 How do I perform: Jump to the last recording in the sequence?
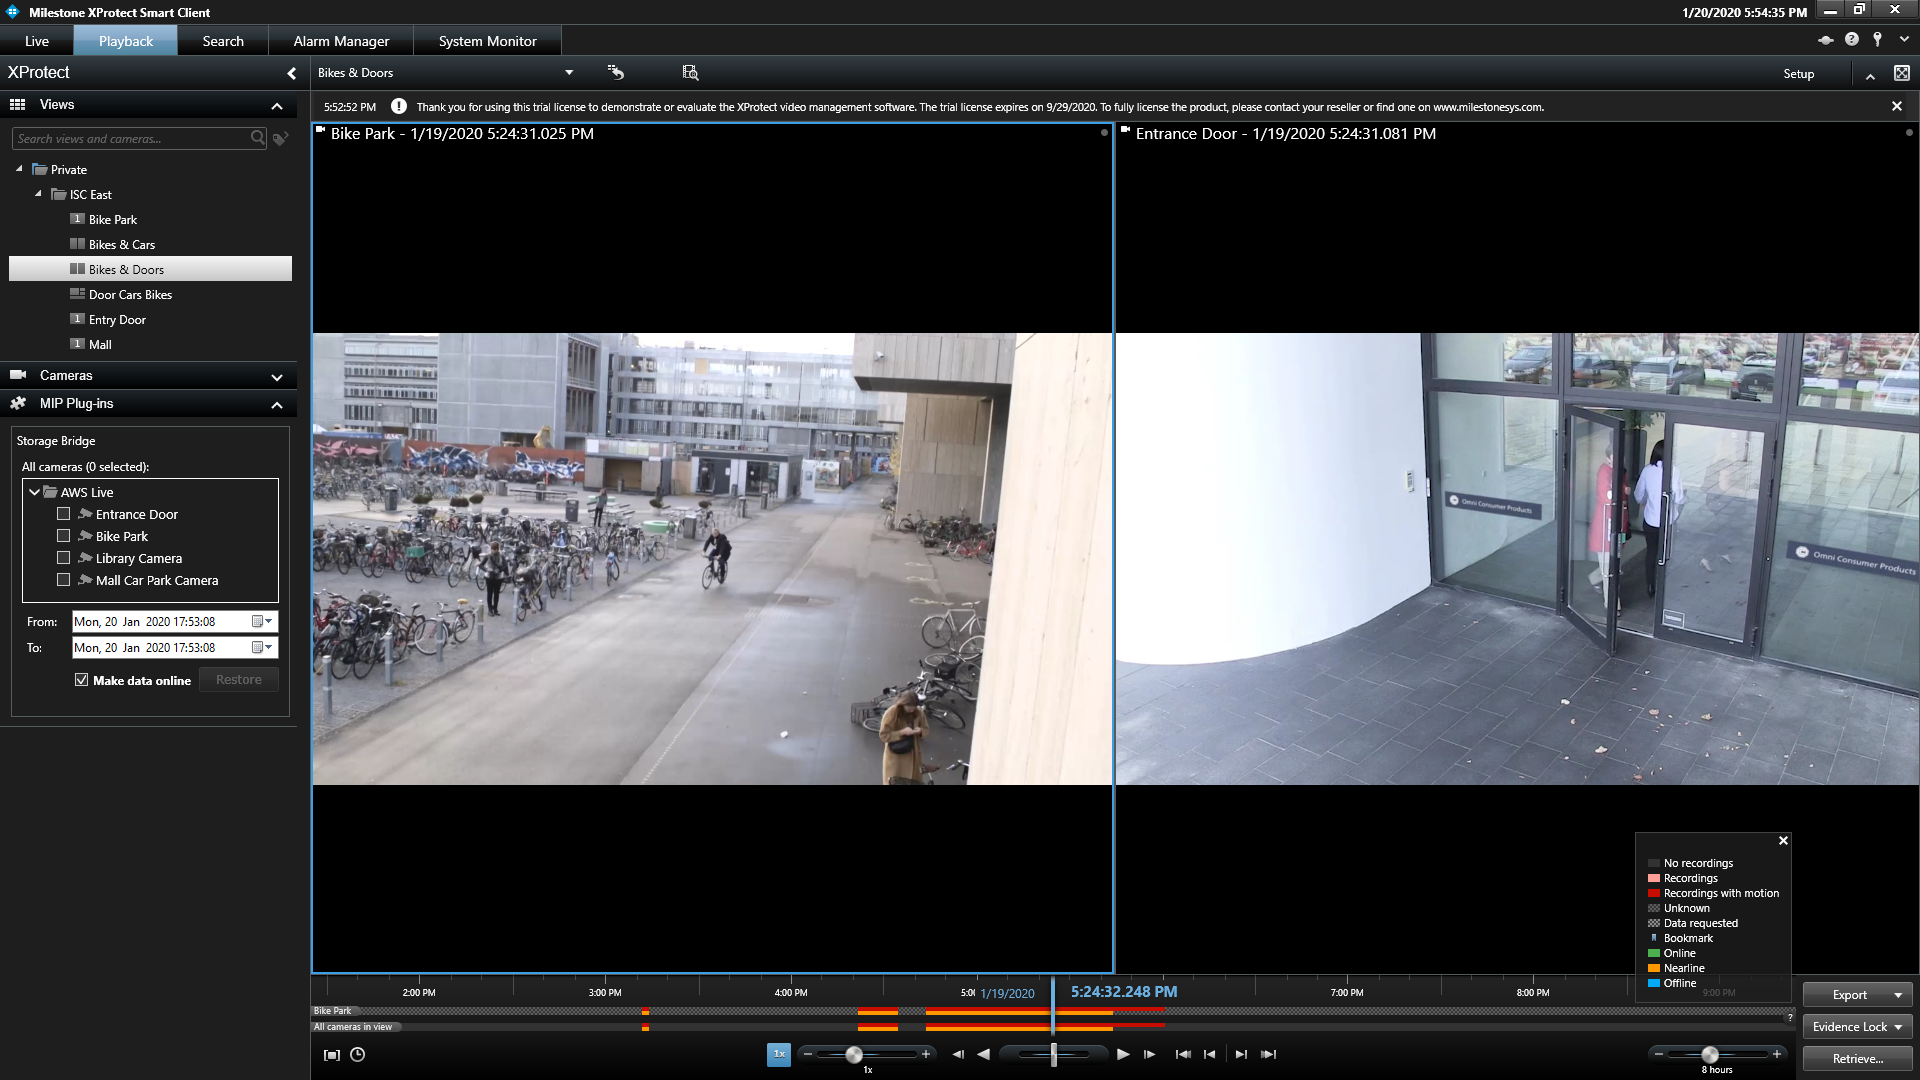coord(1269,1054)
